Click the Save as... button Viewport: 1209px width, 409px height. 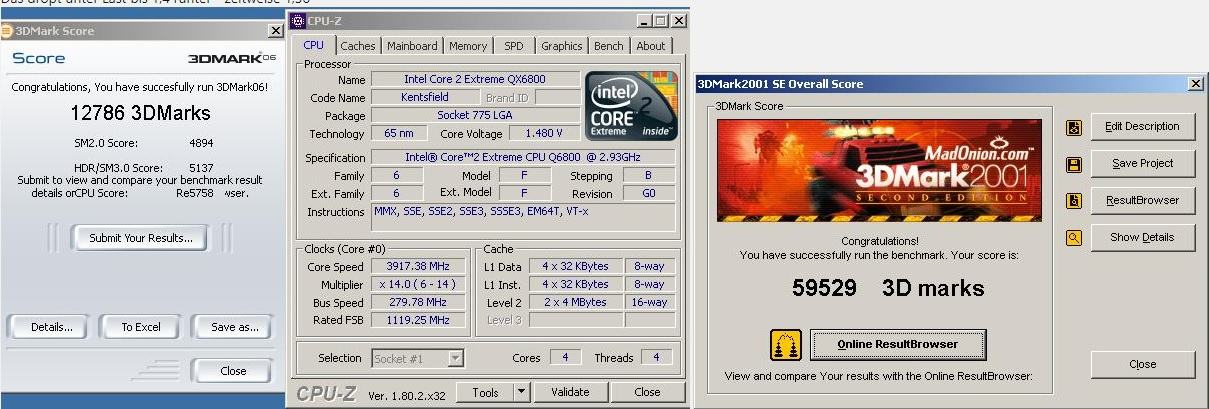coord(235,327)
